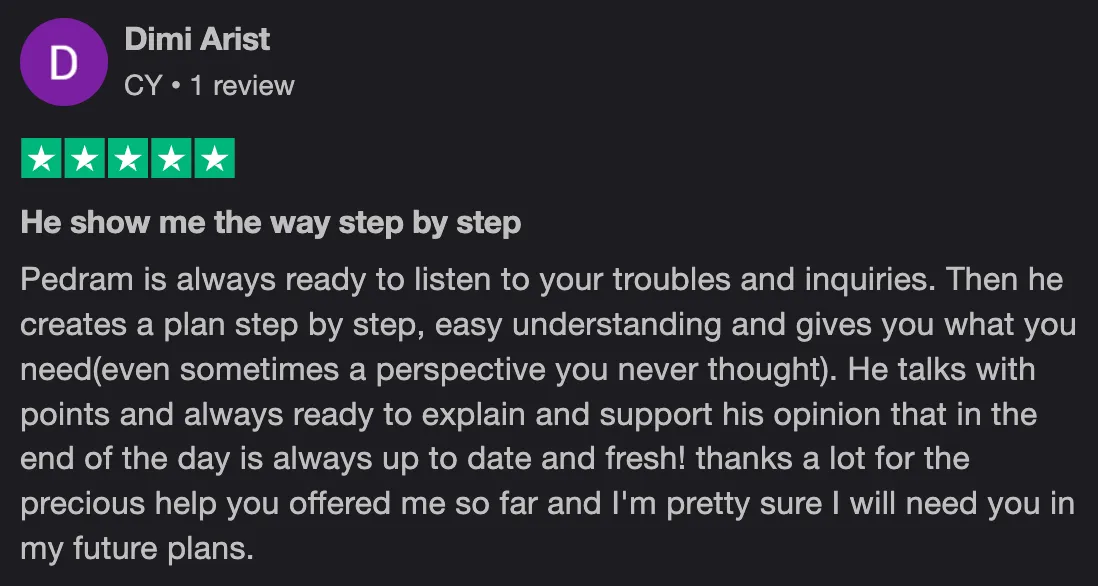Click the fourth green rating star

point(171,158)
